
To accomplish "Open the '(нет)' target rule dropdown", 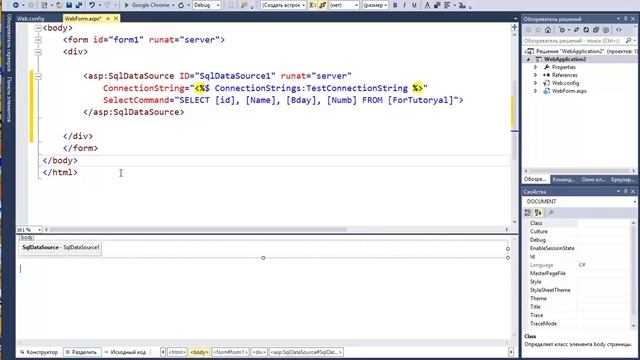I will pos(344,5).
